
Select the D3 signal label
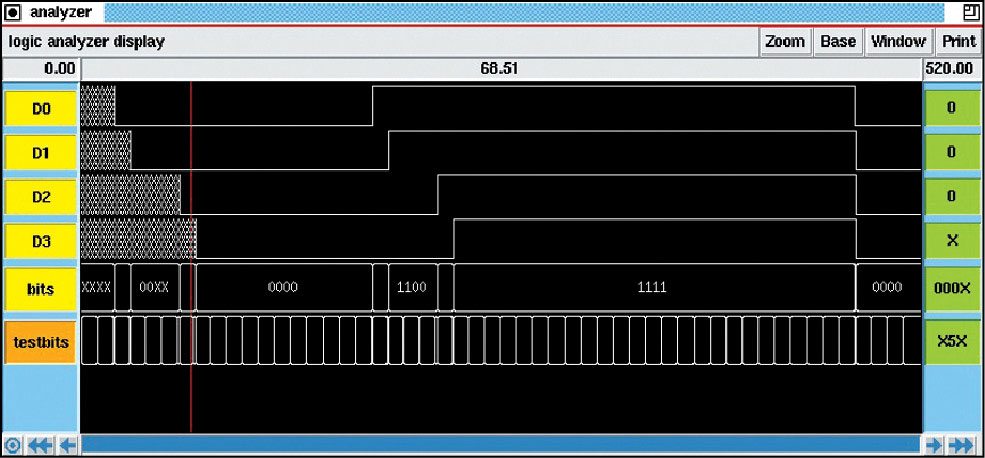pyautogui.click(x=41, y=241)
